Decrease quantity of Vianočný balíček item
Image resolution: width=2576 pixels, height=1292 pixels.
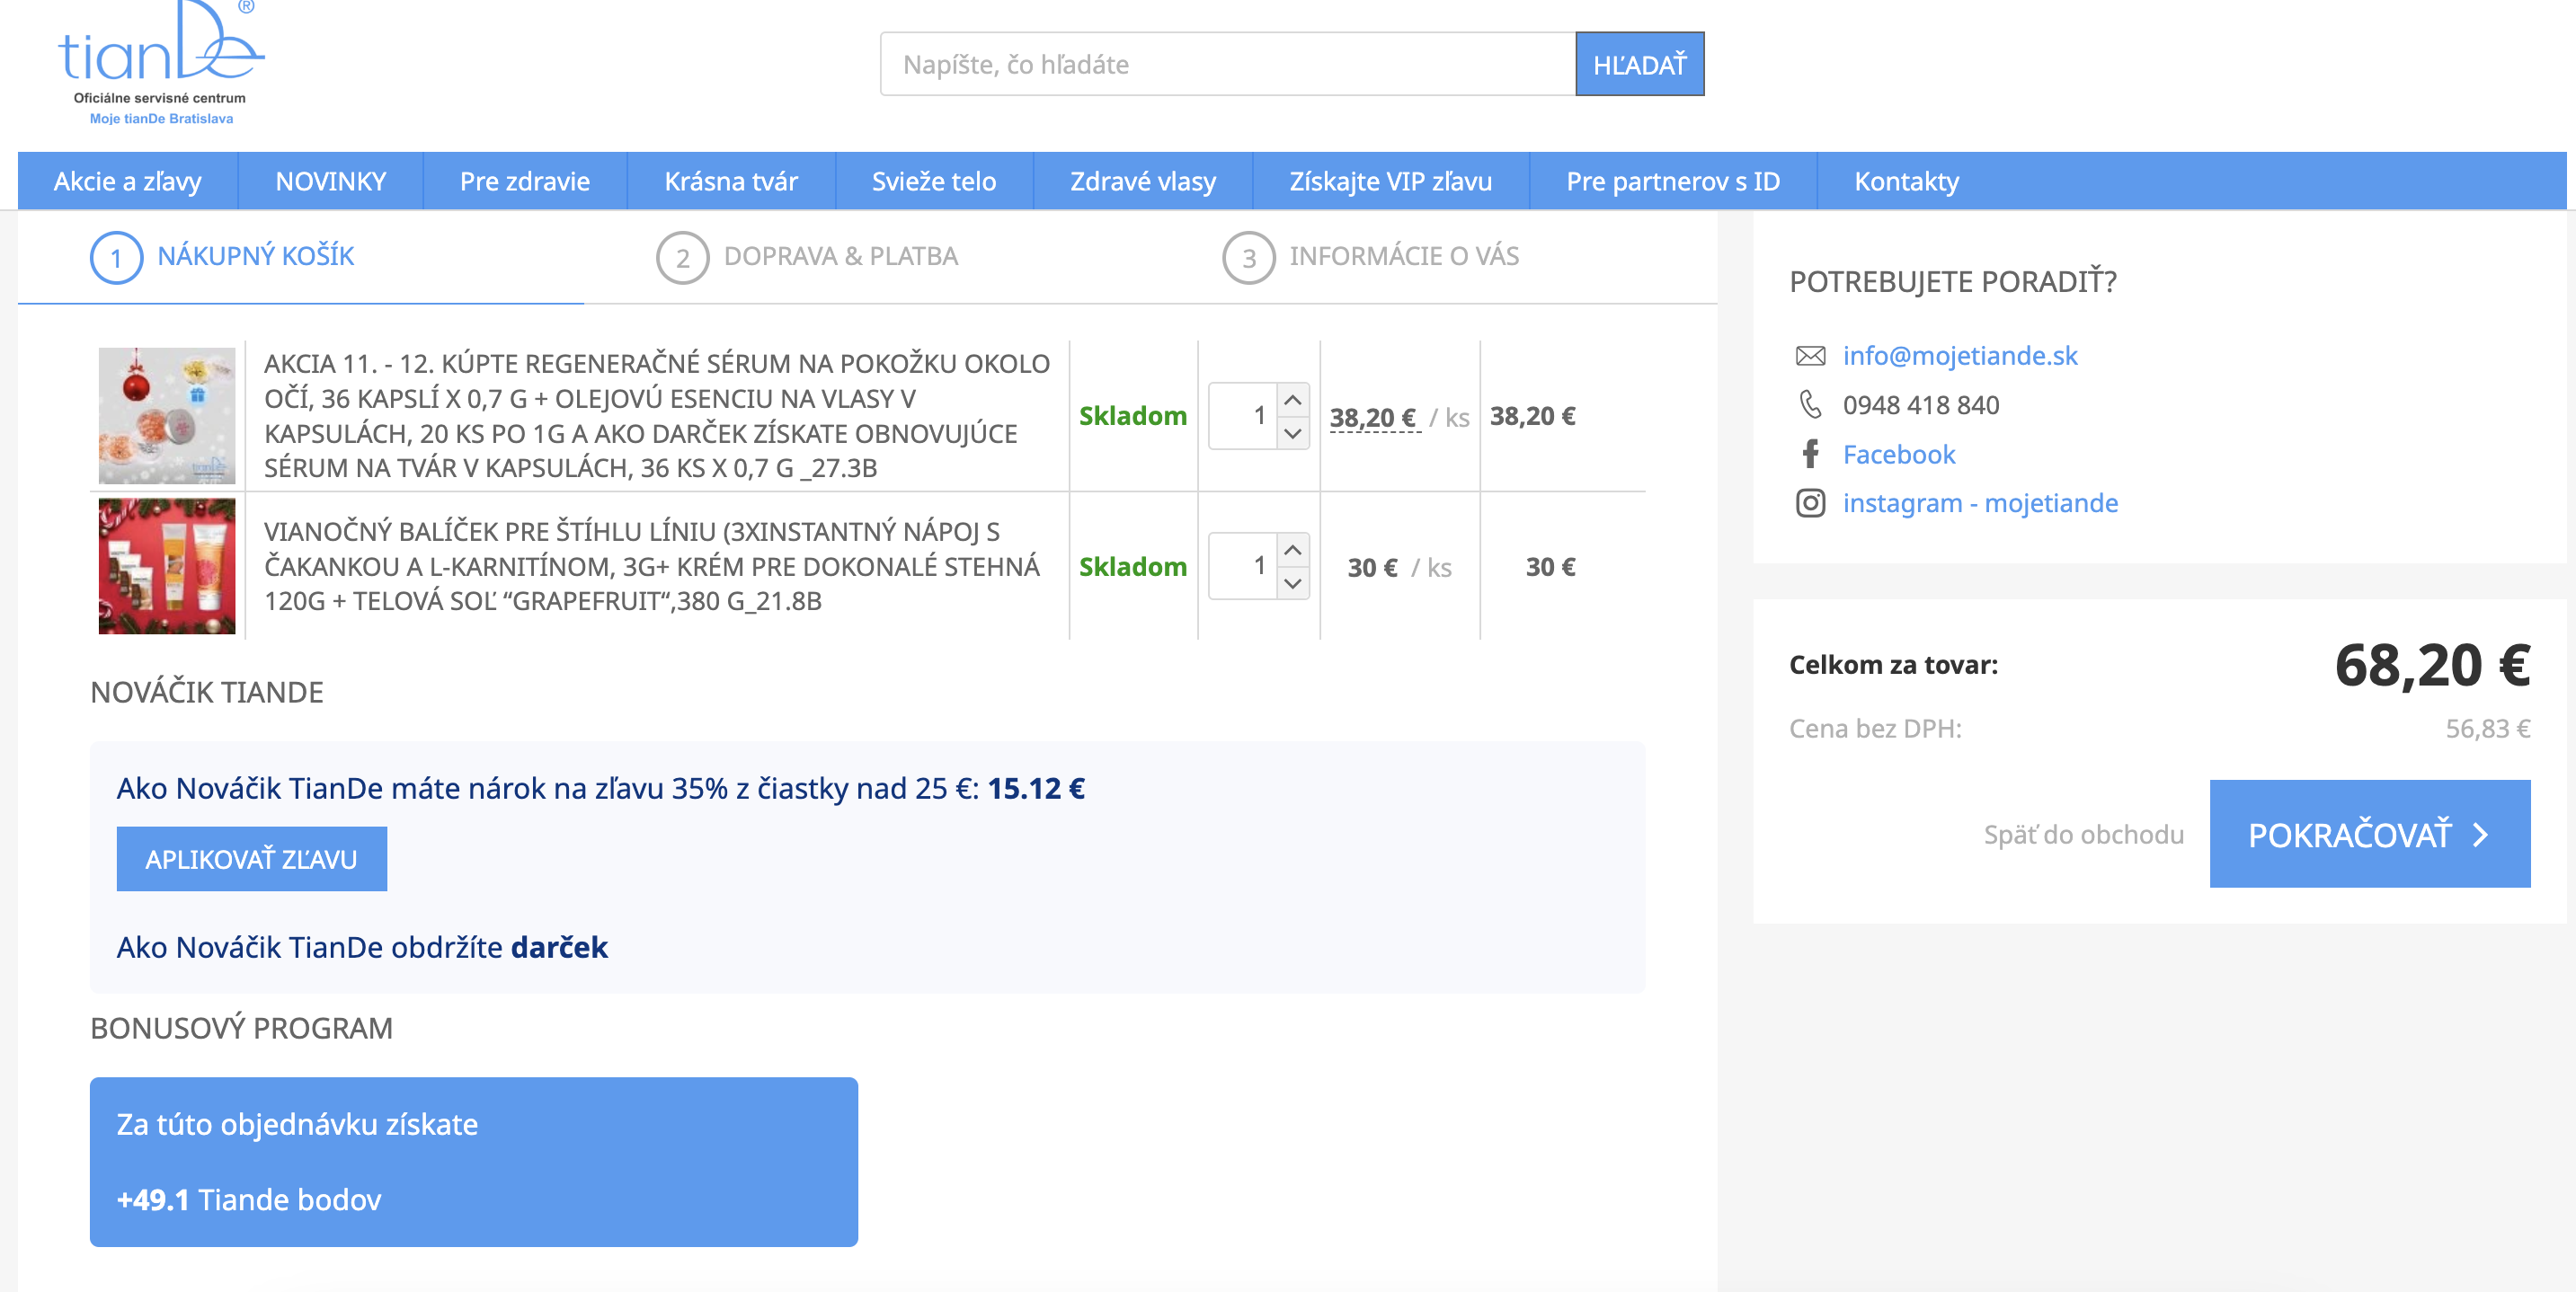point(1292,583)
